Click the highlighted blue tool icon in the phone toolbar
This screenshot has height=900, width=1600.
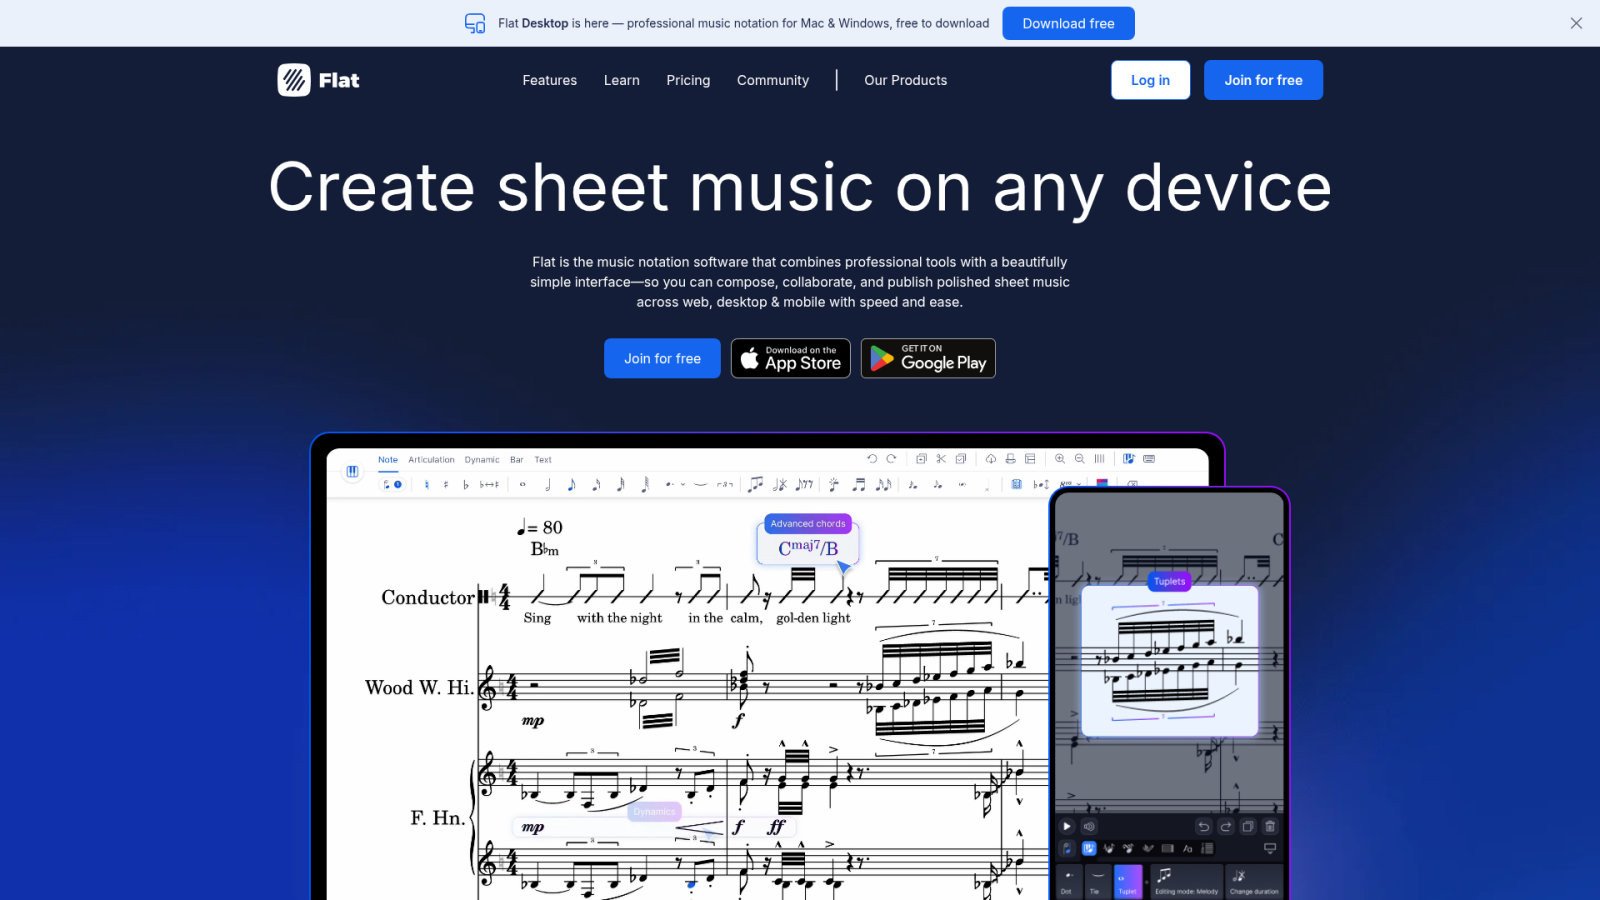(x=1089, y=849)
